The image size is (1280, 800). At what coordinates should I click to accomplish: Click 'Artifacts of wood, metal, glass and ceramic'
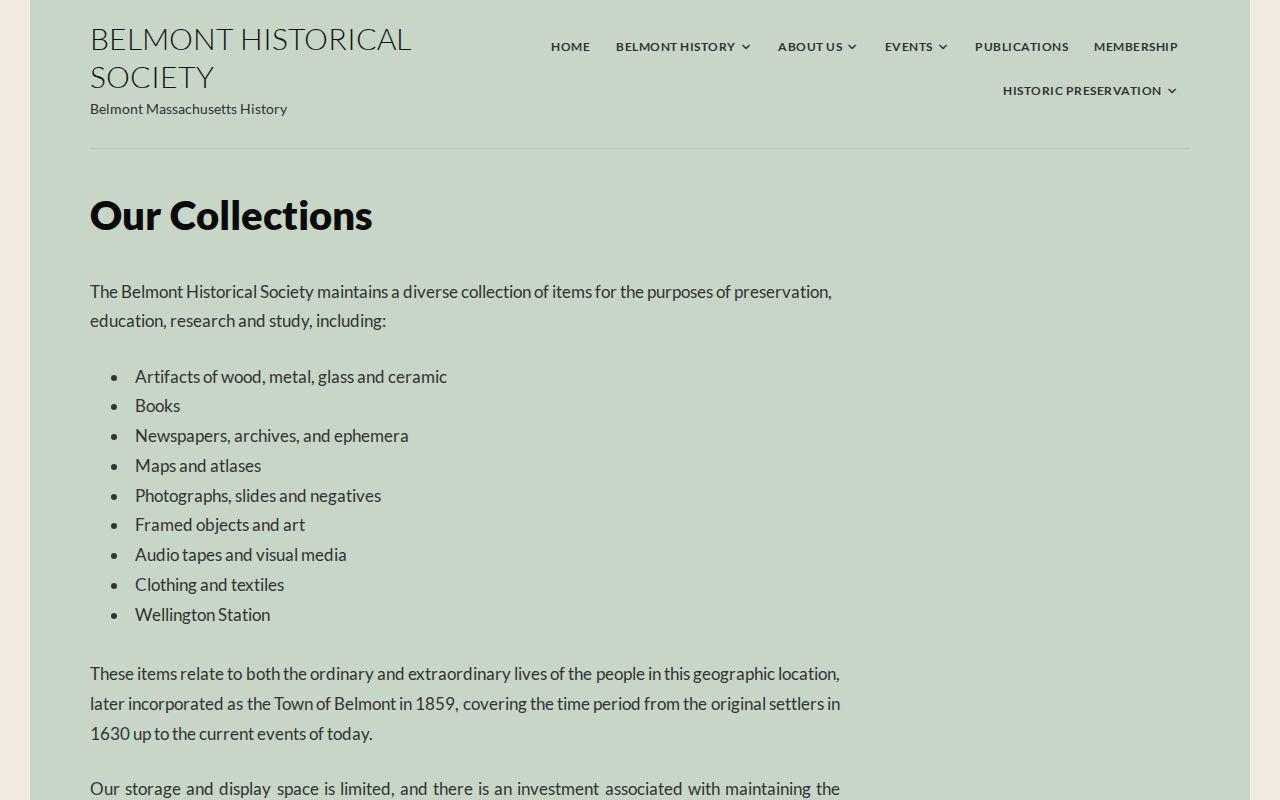pyautogui.click(x=291, y=377)
